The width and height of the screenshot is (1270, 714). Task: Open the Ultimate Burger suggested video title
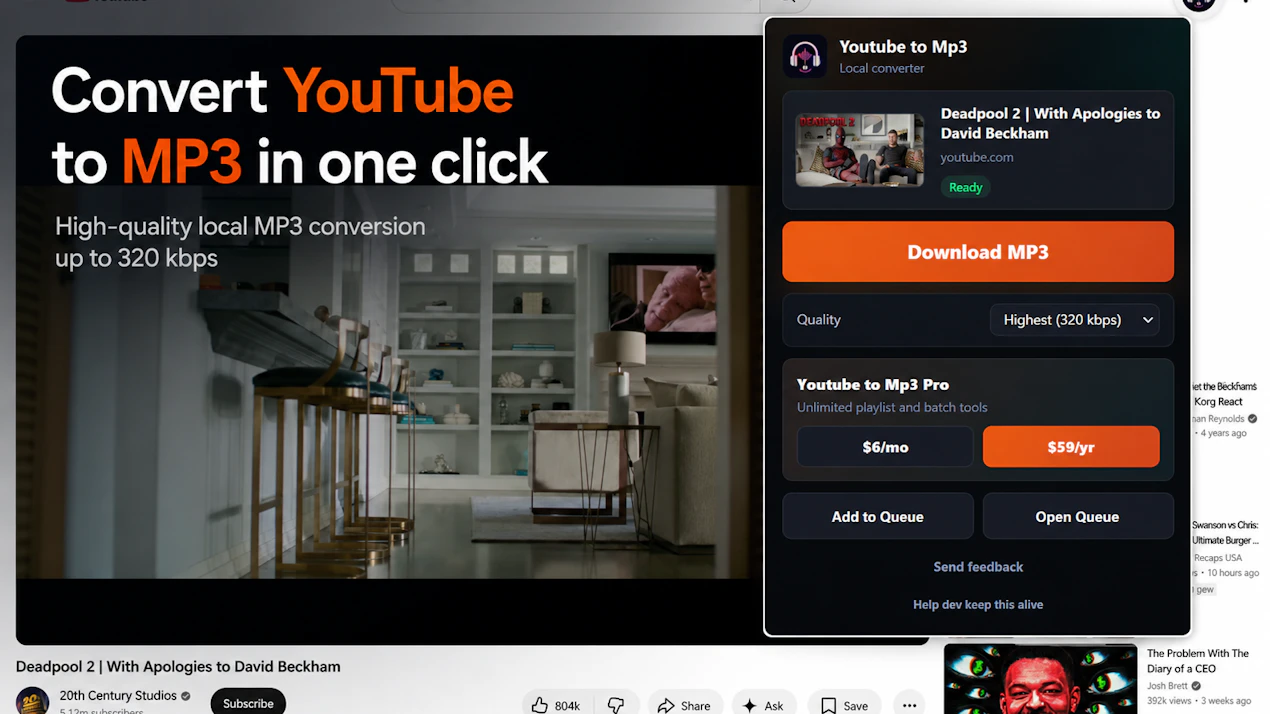point(1225,533)
